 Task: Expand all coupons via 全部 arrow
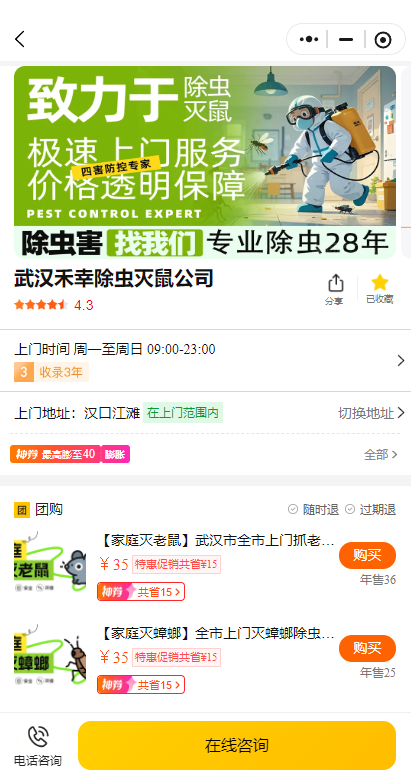click(381, 454)
